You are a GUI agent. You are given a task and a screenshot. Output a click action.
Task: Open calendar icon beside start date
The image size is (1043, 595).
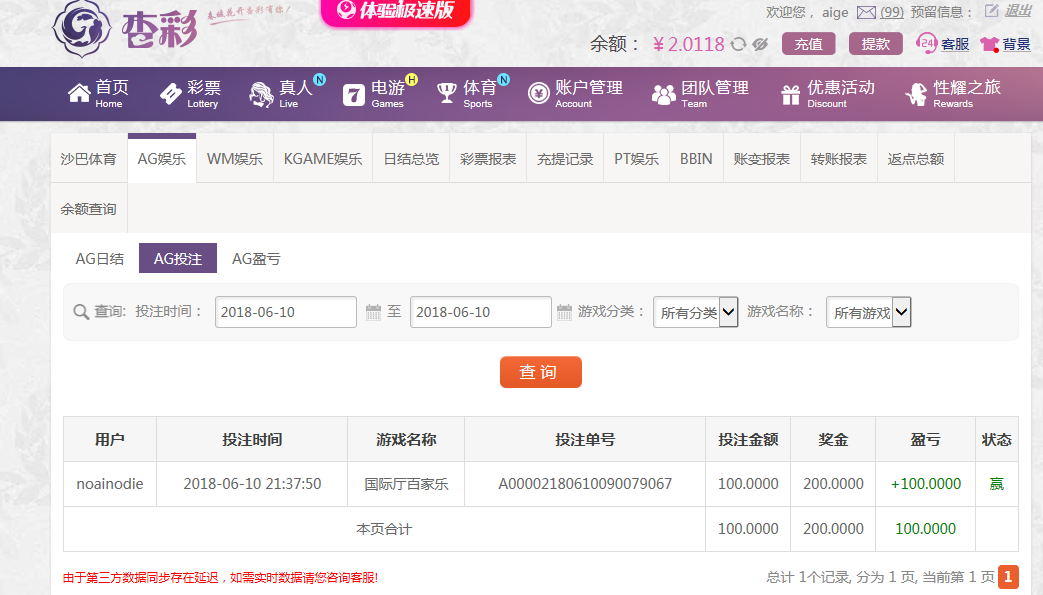point(374,312)
